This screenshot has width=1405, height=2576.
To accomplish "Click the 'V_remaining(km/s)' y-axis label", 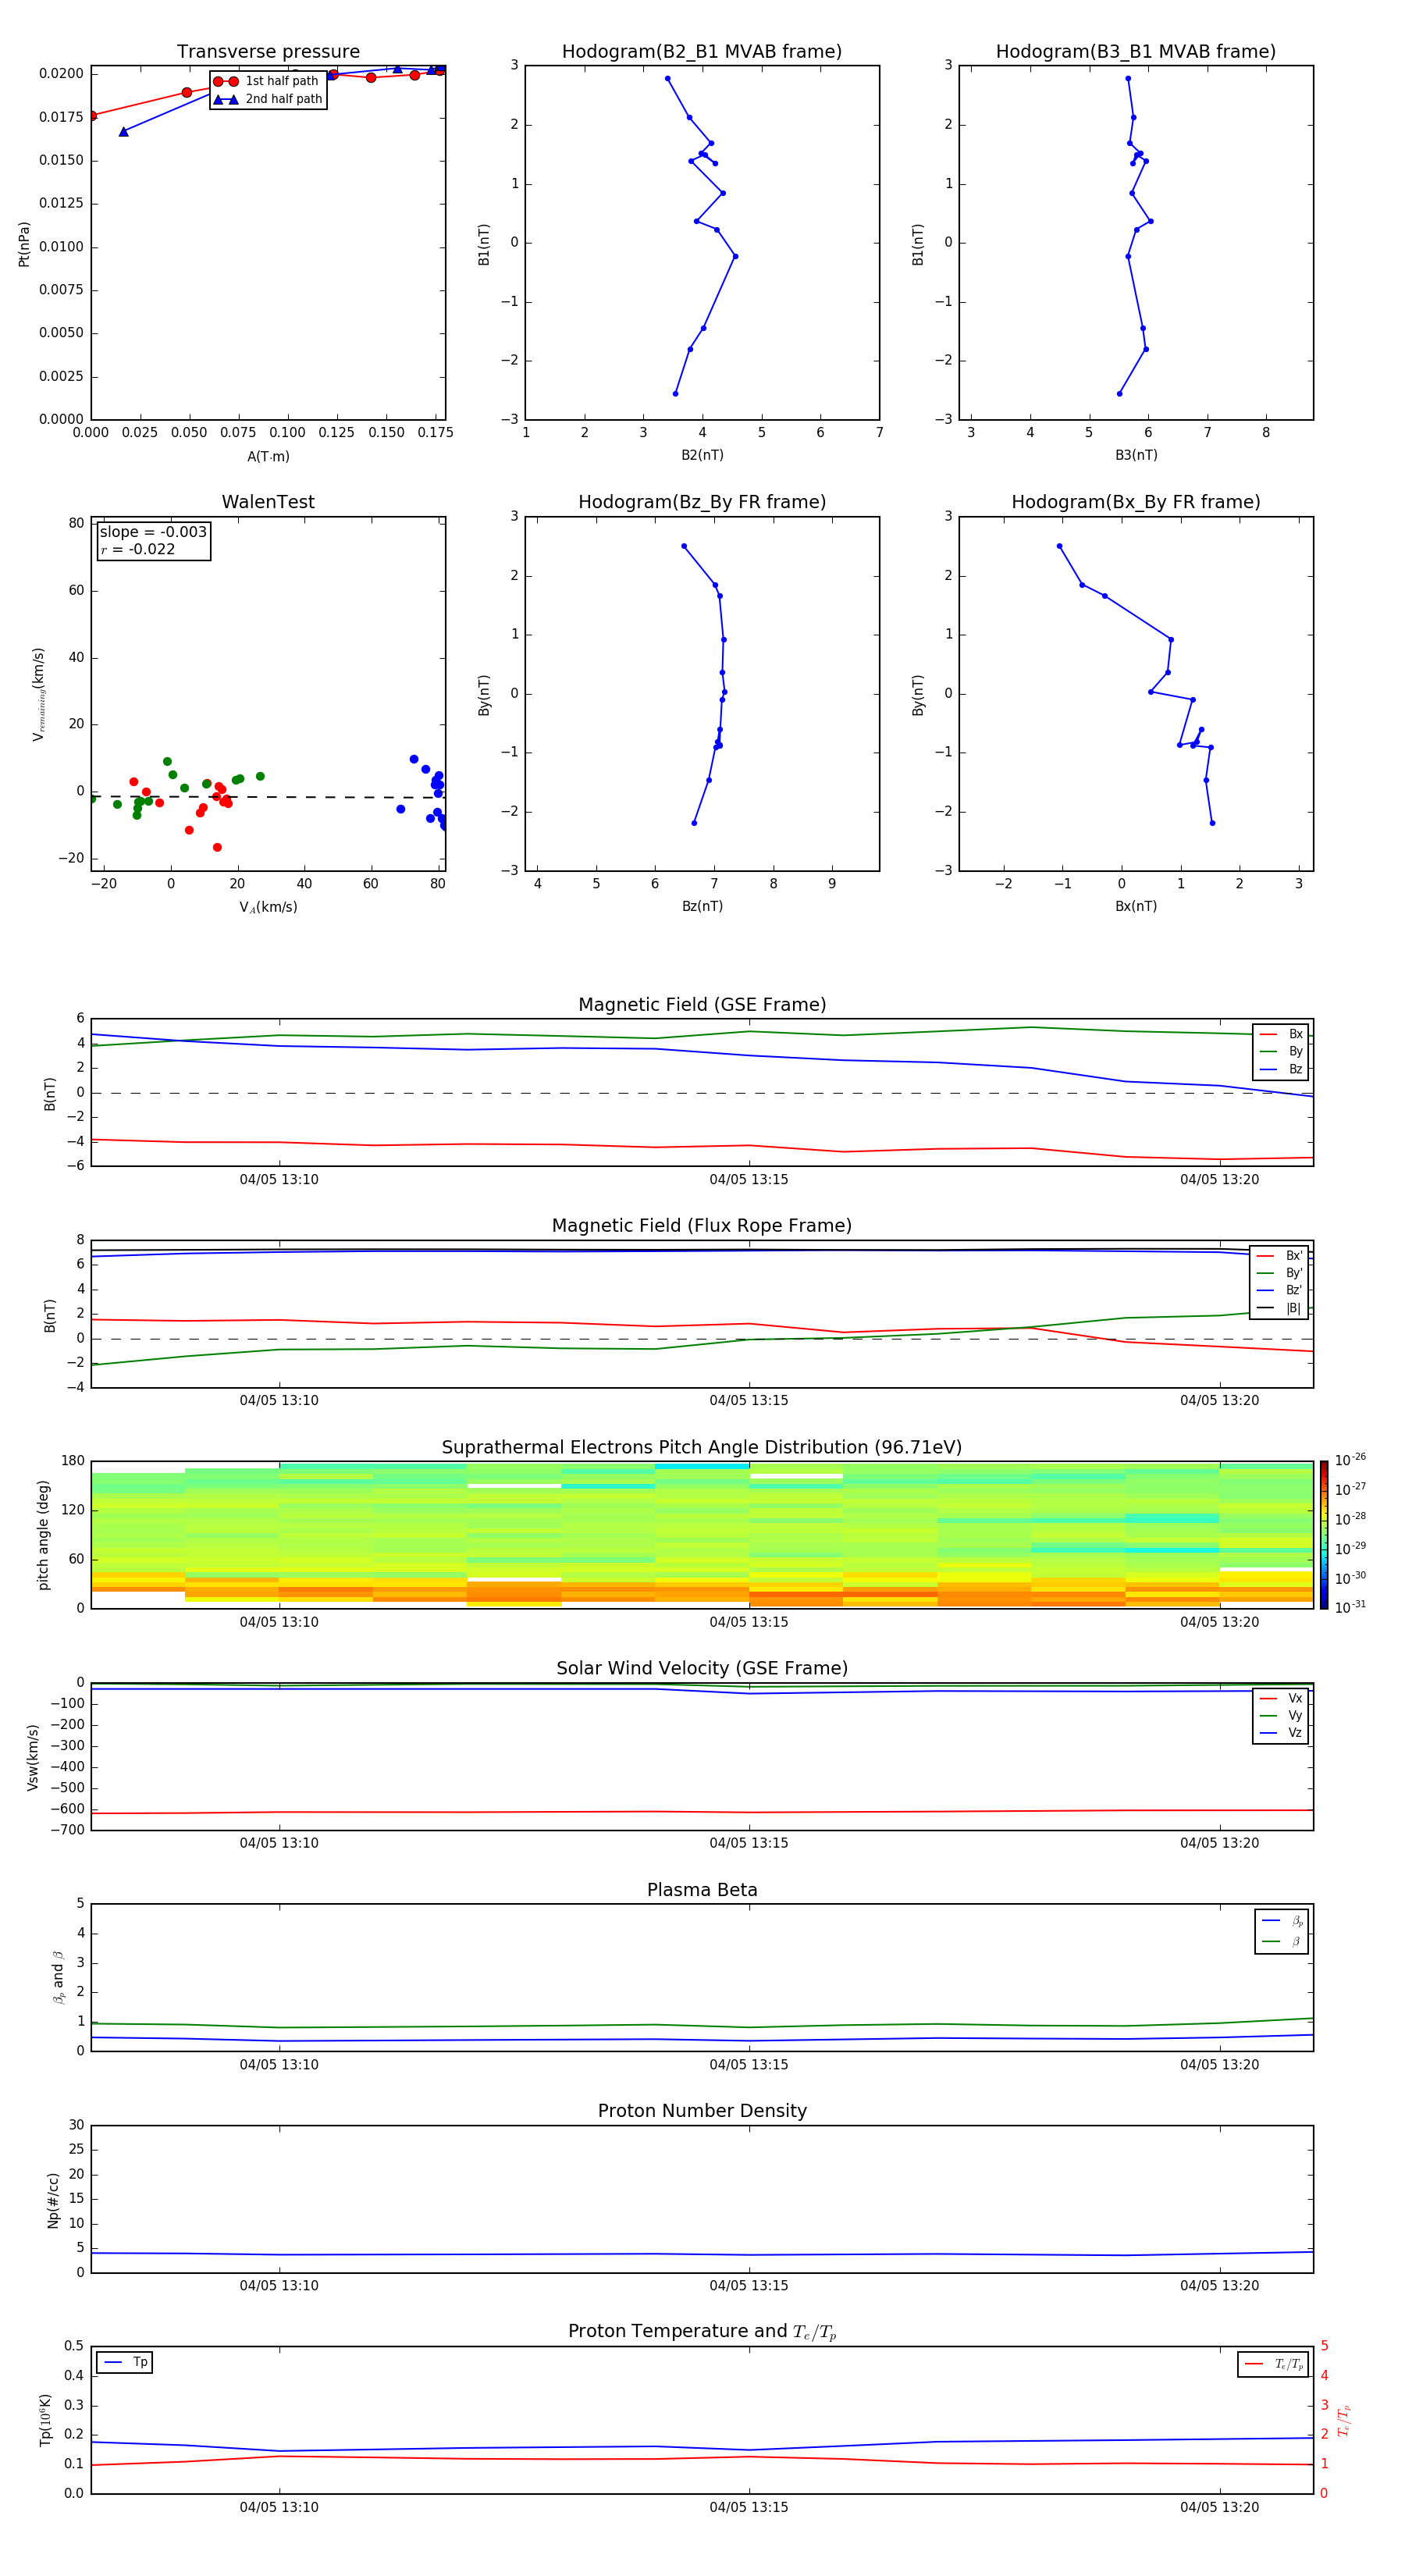I will 38,694.
